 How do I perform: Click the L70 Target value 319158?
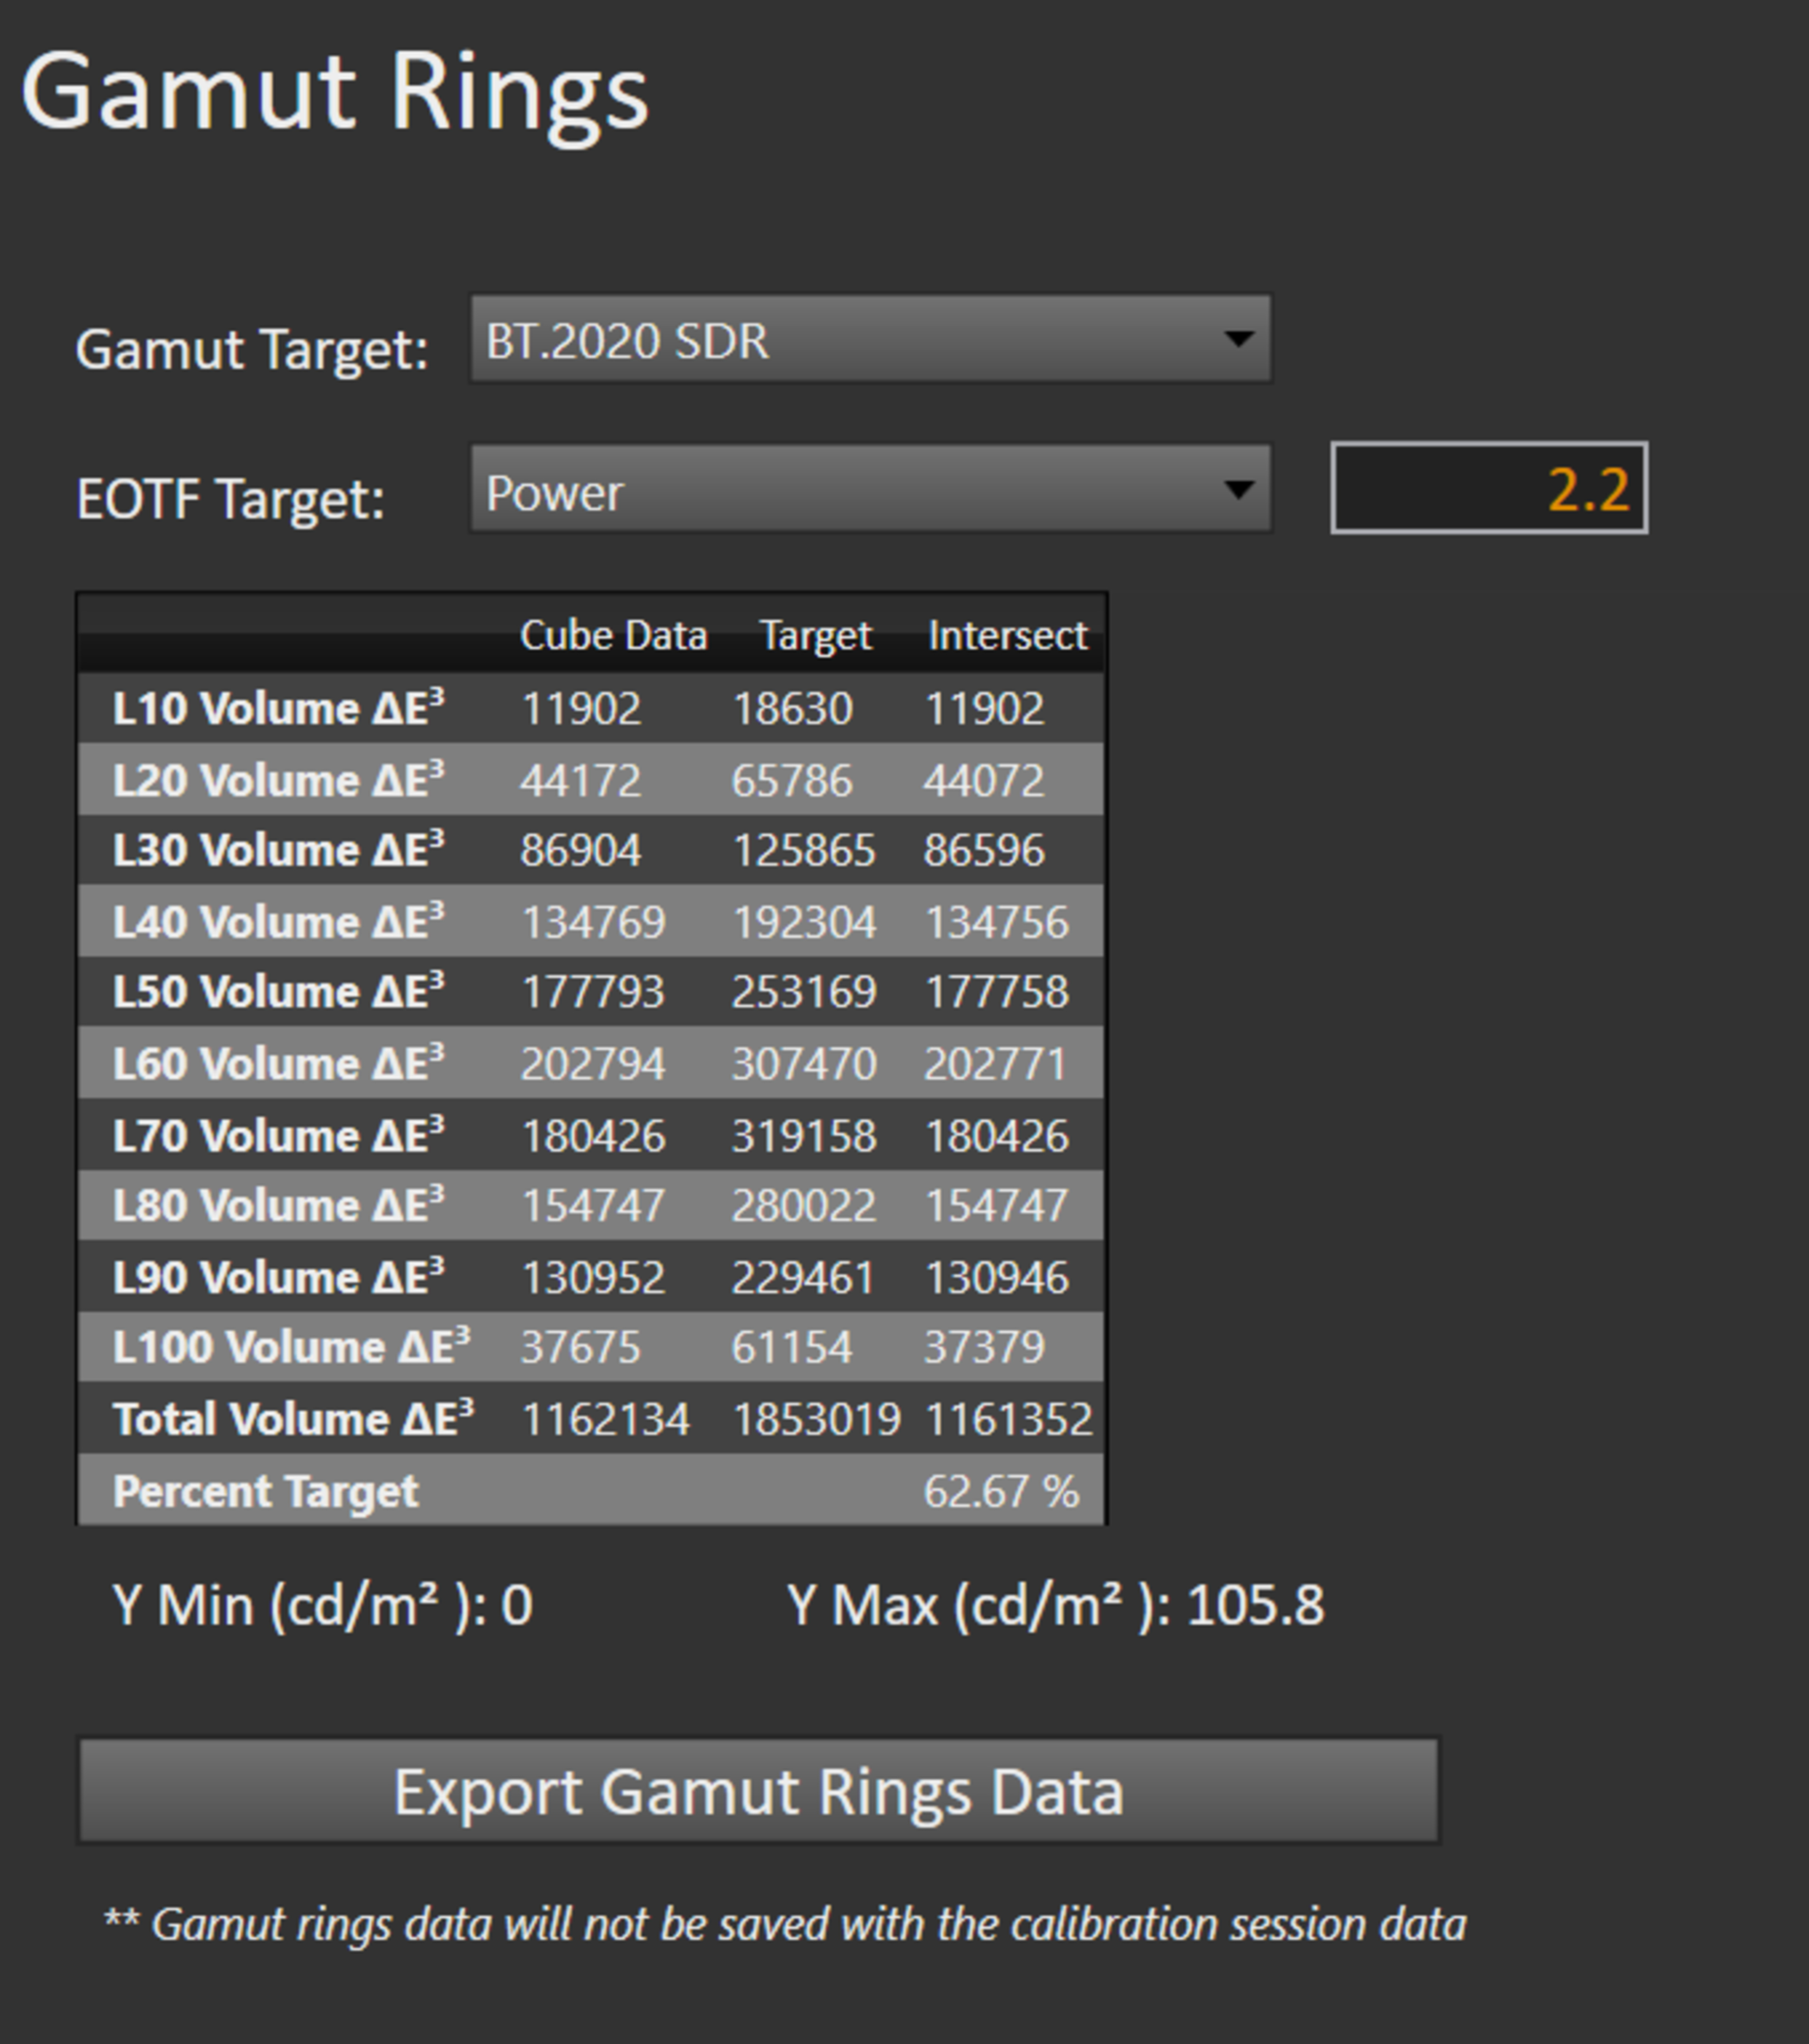[803, 1136]
